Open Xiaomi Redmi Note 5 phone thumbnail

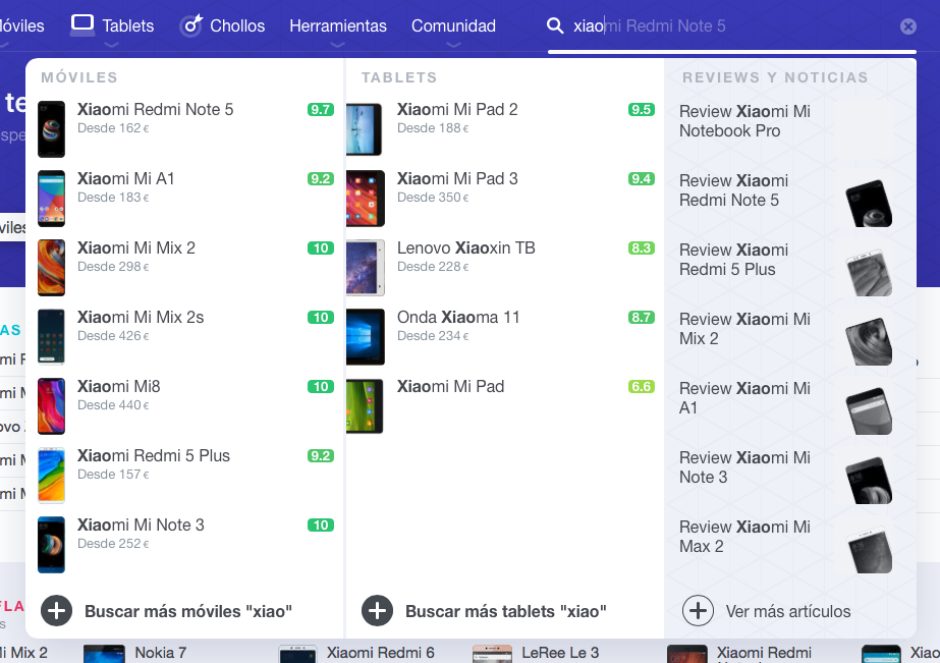click(x=52, y=129)
